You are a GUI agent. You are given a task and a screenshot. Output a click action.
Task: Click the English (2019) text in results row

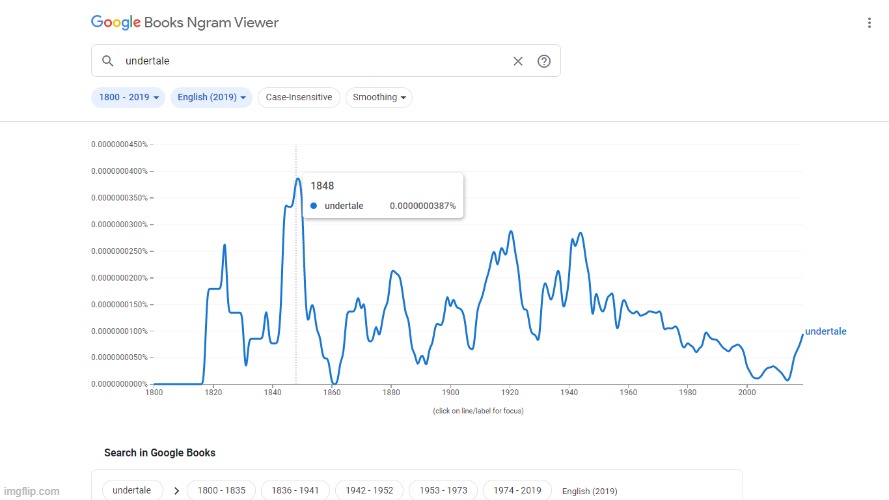click(590, 491)
